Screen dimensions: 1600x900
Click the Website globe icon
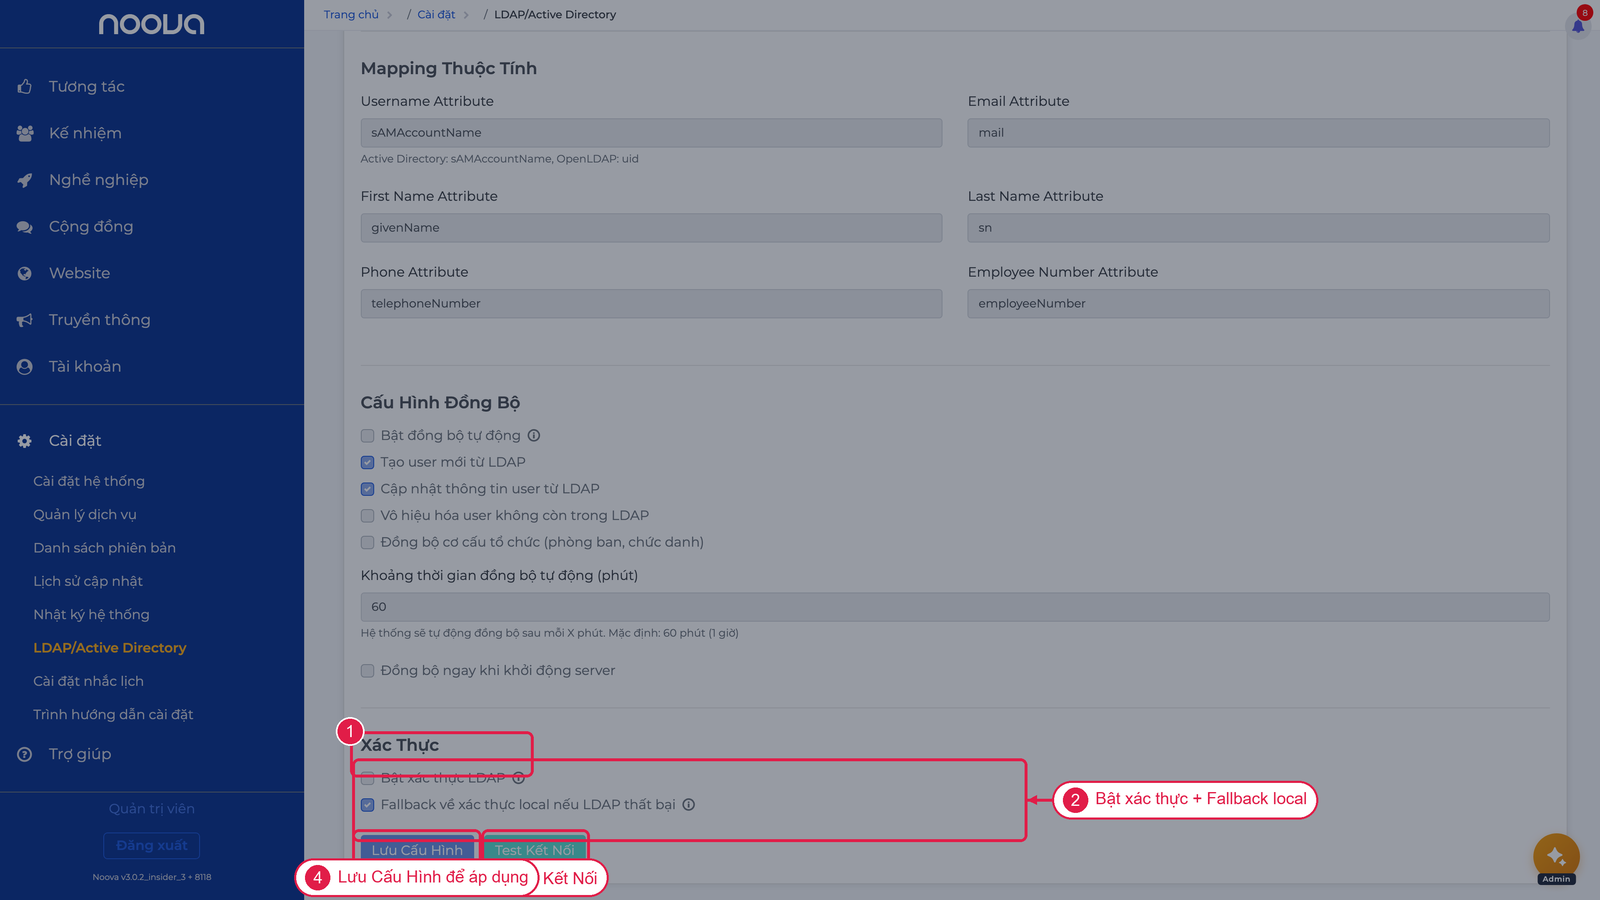click(x=25, y=273)
